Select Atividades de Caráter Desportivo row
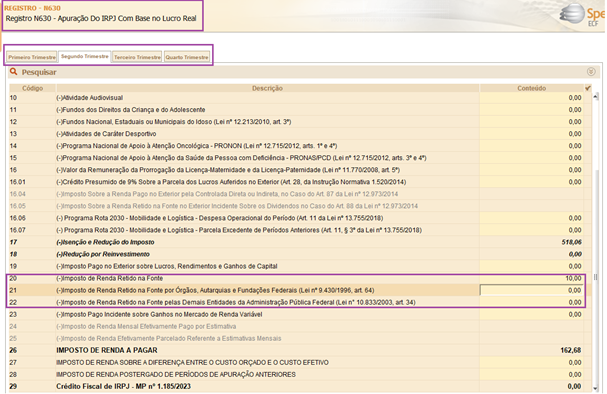The width and height of the screenshot is (607, 394). [x=106, y=134]
